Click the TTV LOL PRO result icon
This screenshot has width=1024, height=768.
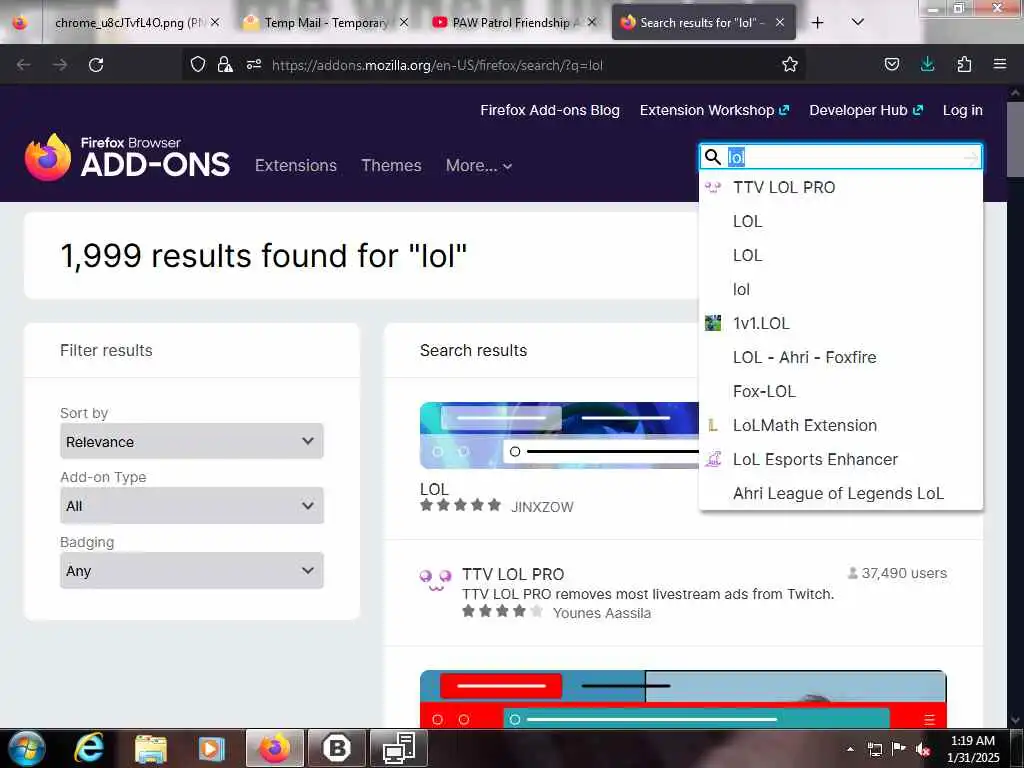435,579
